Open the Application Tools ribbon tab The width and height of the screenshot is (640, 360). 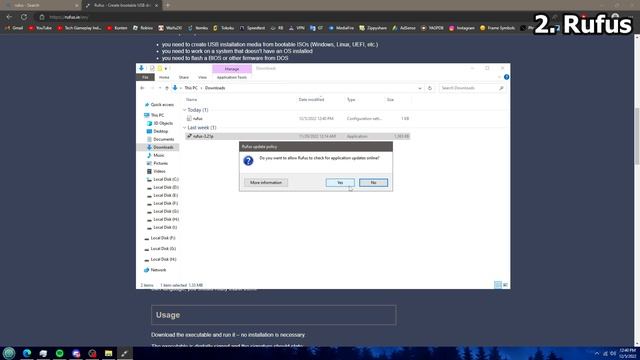coord(232,77)
